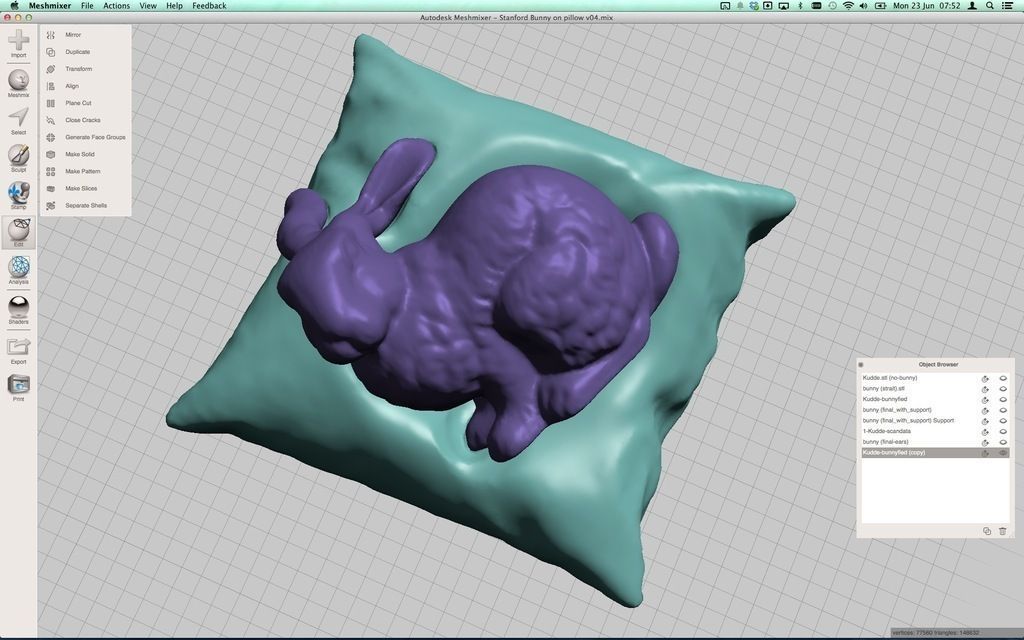This screenshot has height=640, width=1024.
Task: Click the Generate Face Groups label
Action: pos(95,137)
